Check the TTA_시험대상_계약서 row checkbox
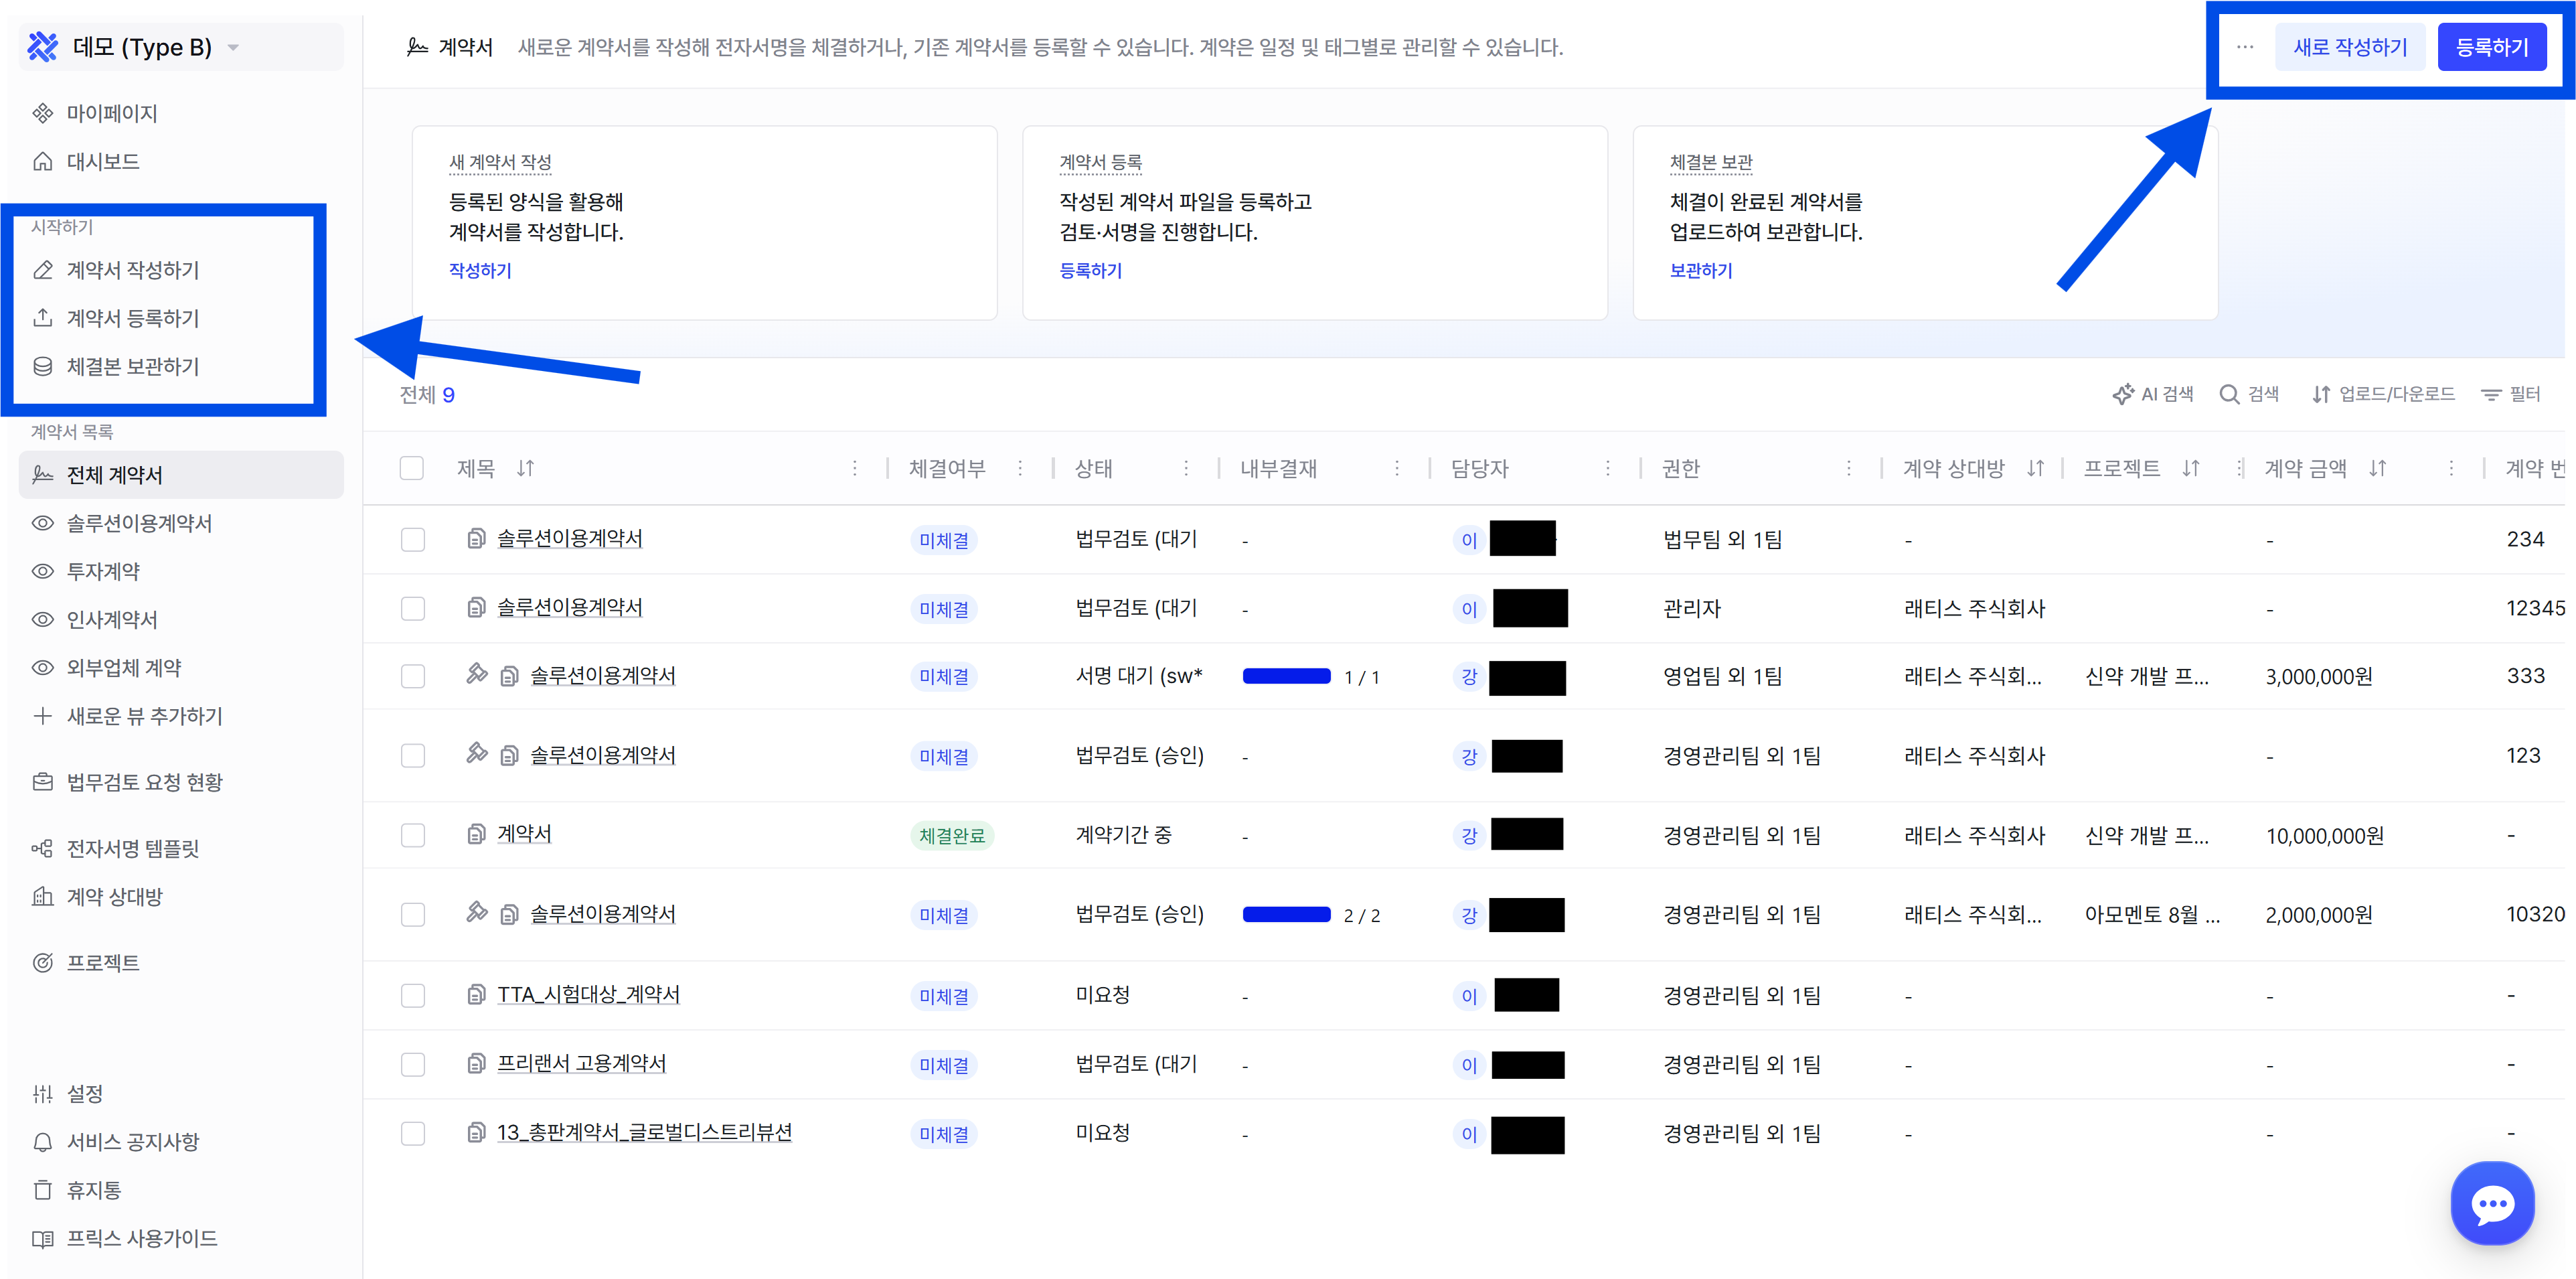The width and height of the screenshot is (2576, 1279). 413,995
